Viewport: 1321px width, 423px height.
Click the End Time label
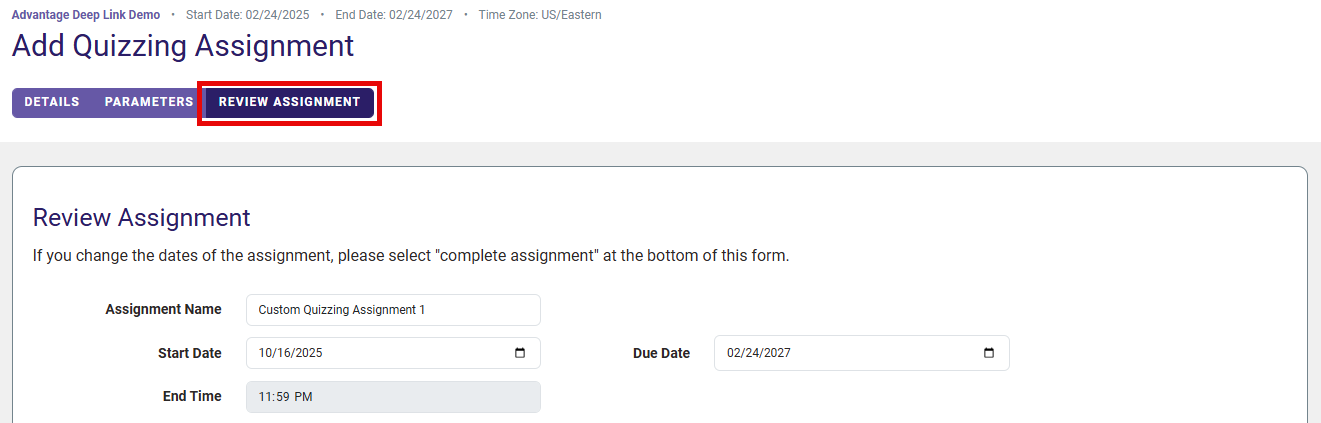[x=192, y=397]
